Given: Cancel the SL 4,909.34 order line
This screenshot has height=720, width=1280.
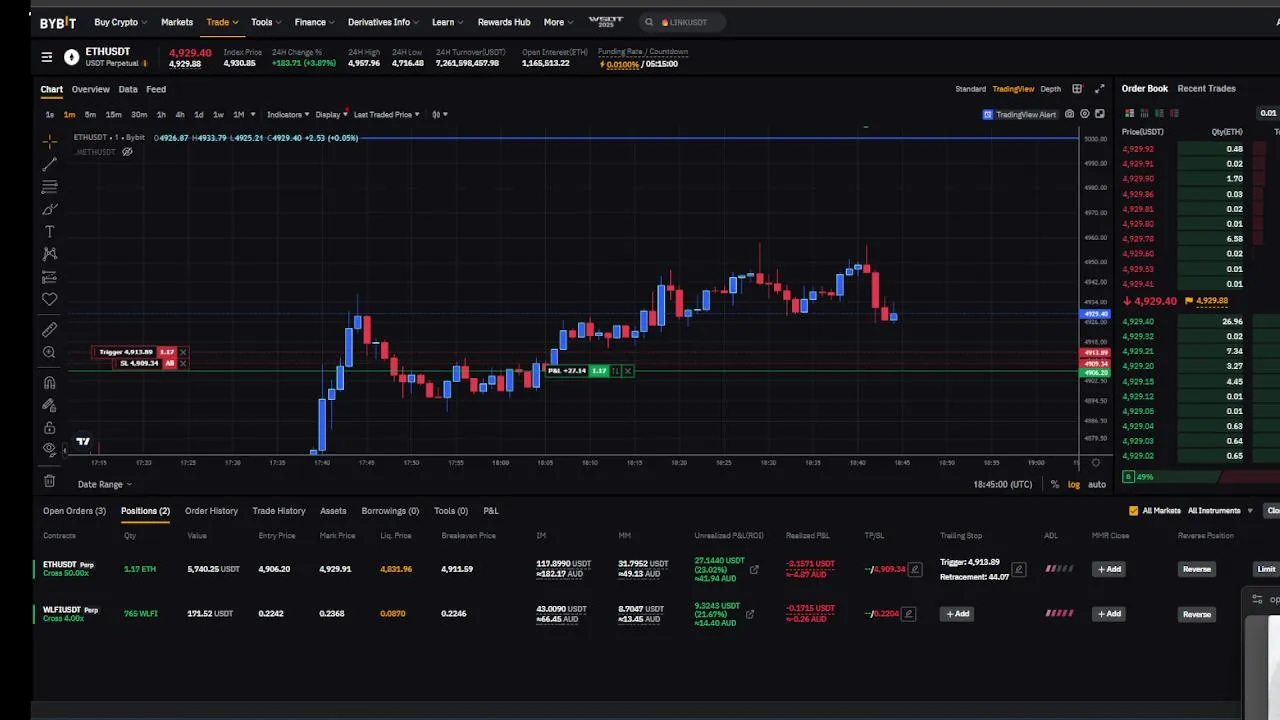Looking at the screenshot, I should (183, 363).
